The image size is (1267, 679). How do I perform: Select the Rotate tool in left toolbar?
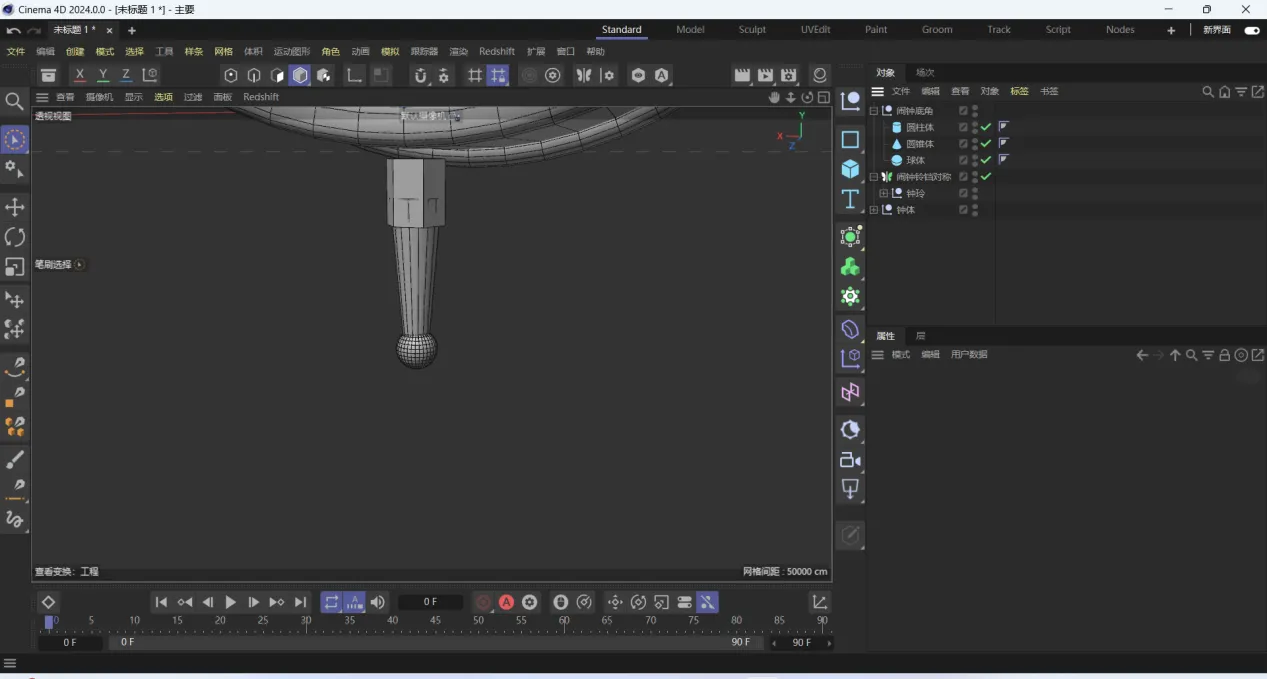tap(15, 237)
